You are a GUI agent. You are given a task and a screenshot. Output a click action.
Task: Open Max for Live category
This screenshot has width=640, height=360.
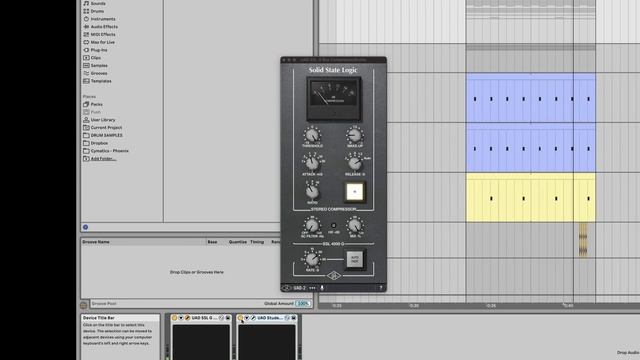102,42
